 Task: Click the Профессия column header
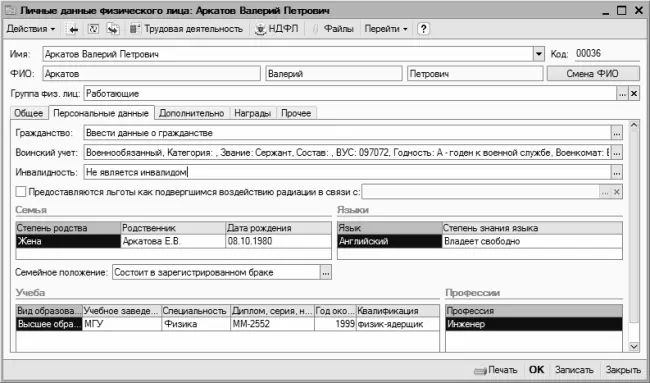pos(534,311)
